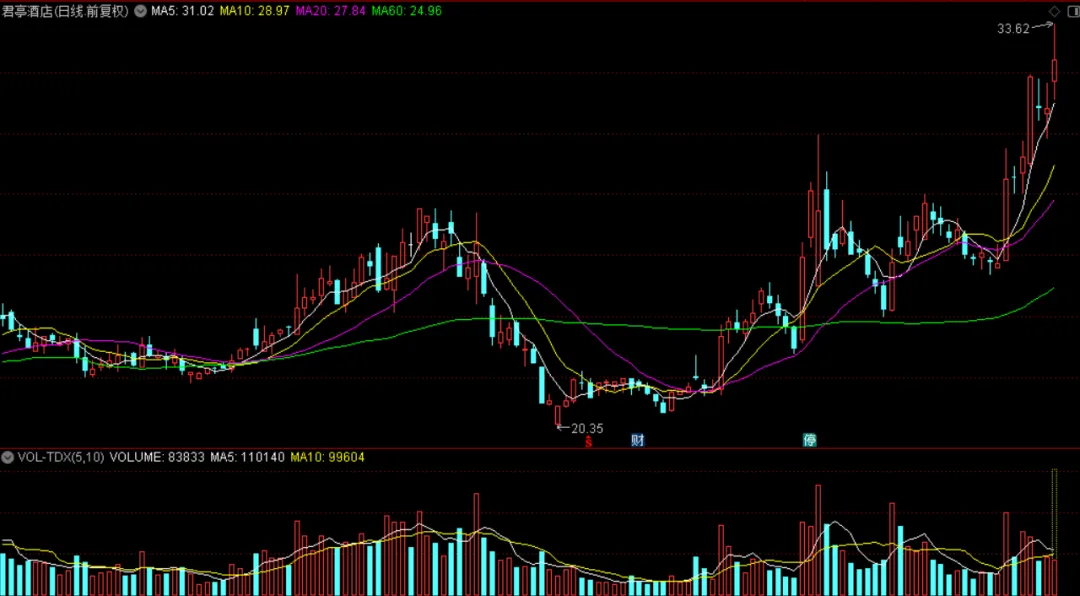Select the latest candlestick at the 33.62 high

1054,64
